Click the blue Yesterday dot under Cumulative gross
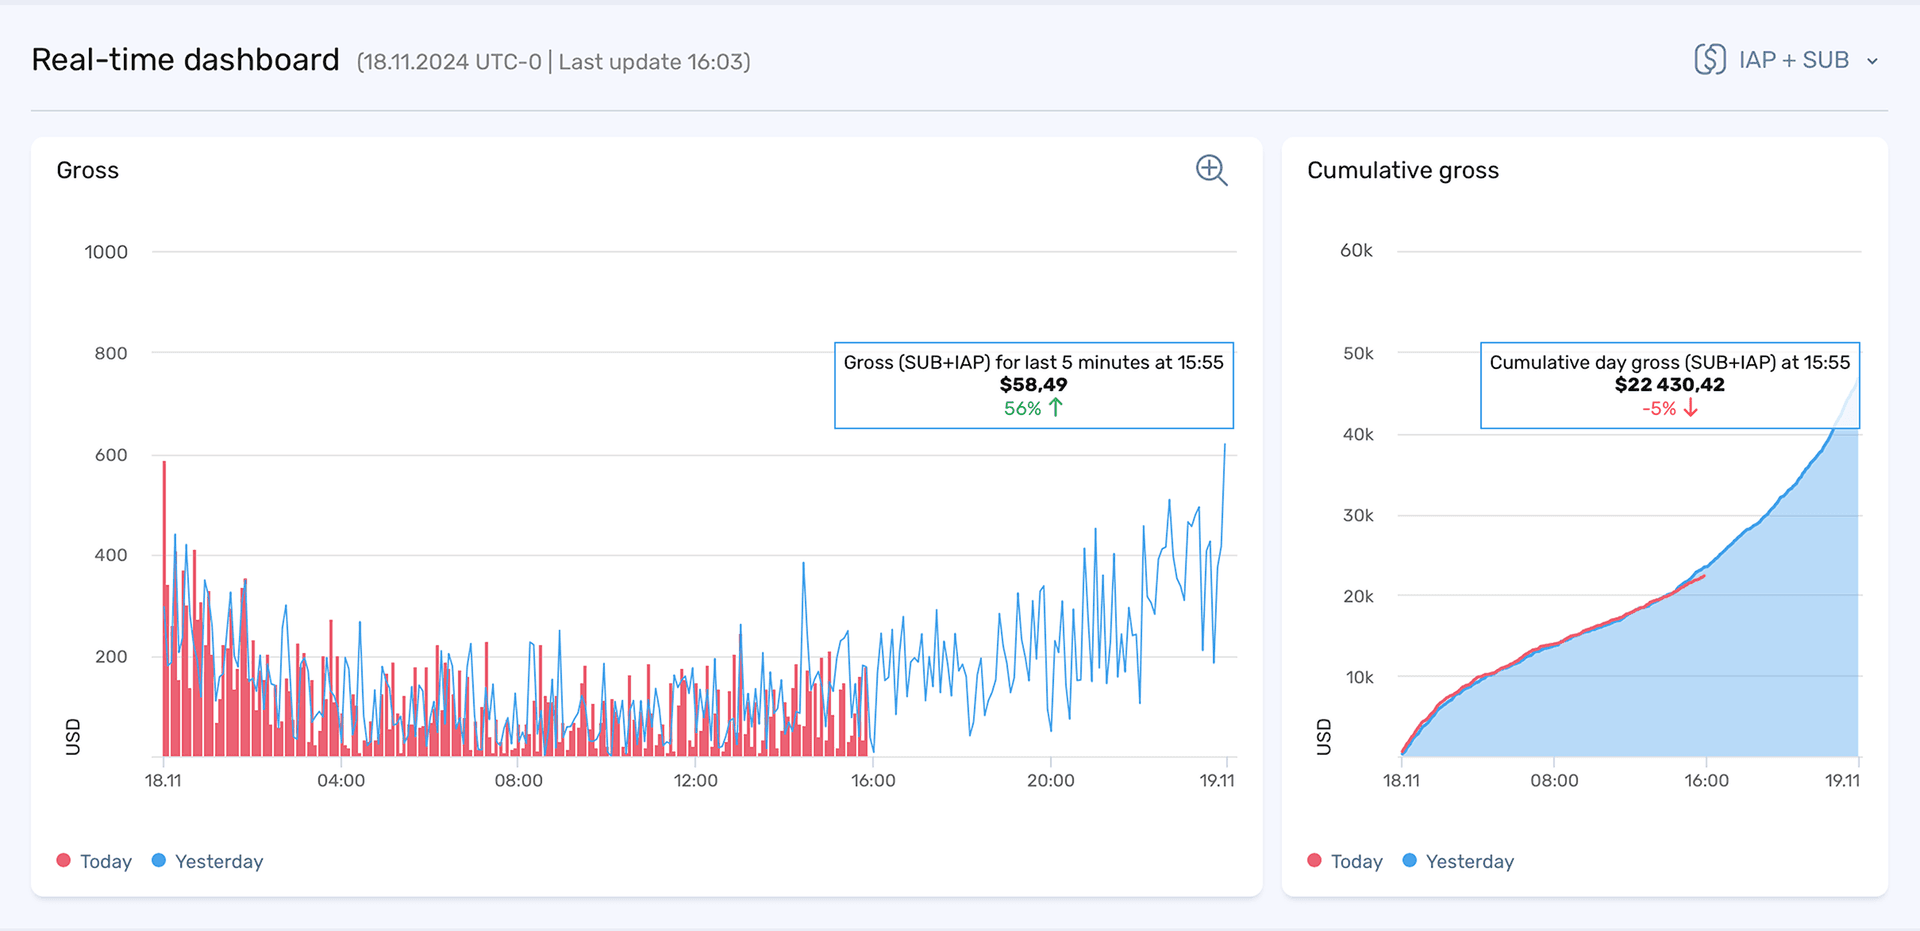1920x931 pixels. coord(1408,860)
